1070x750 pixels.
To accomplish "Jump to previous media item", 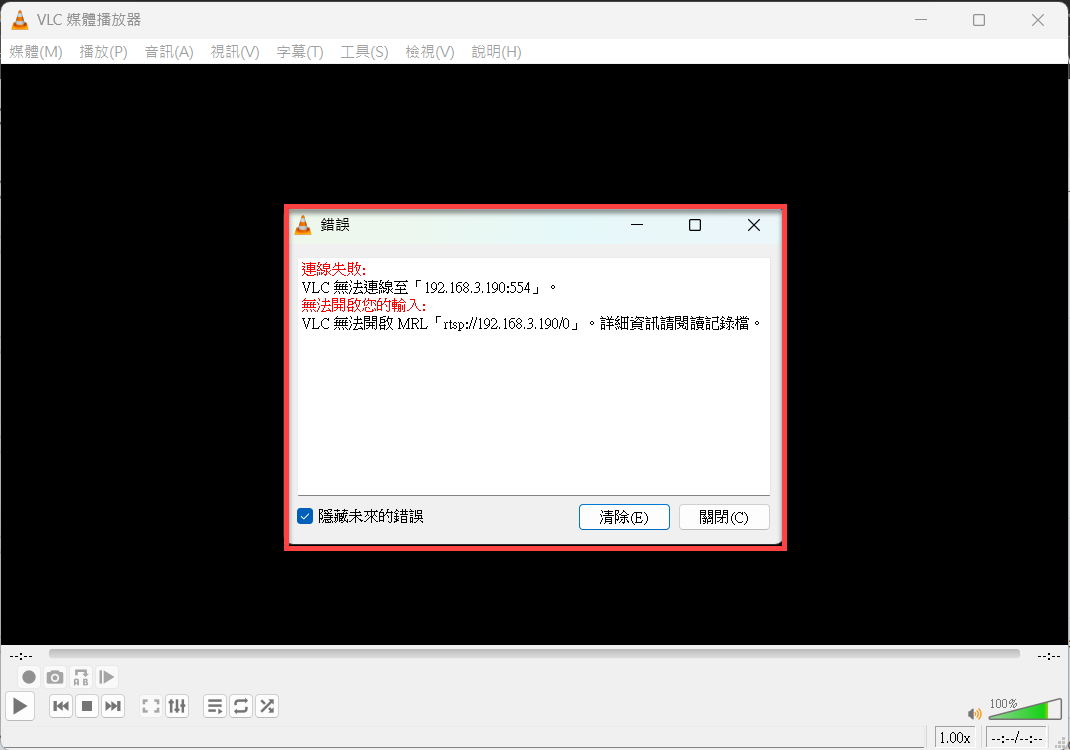I will pyautogui.click(x=61, y=706).
